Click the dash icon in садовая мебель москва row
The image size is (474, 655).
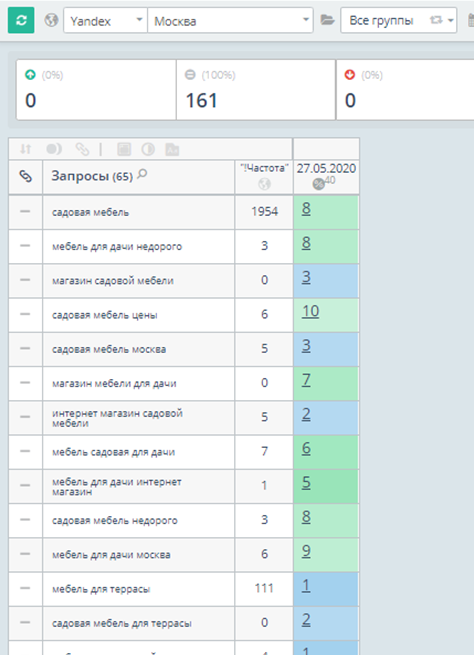[x=25, y=348]
